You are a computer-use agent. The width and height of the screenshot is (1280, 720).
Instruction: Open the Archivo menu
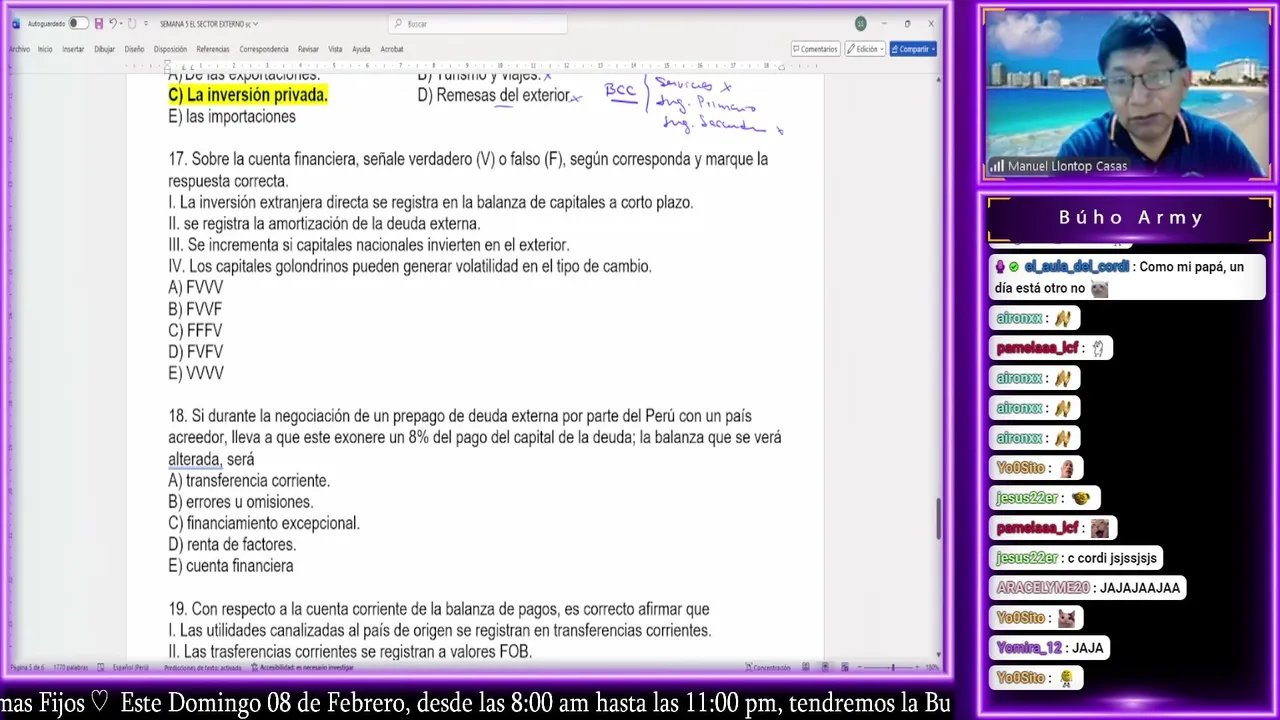[x=19, y=49]
